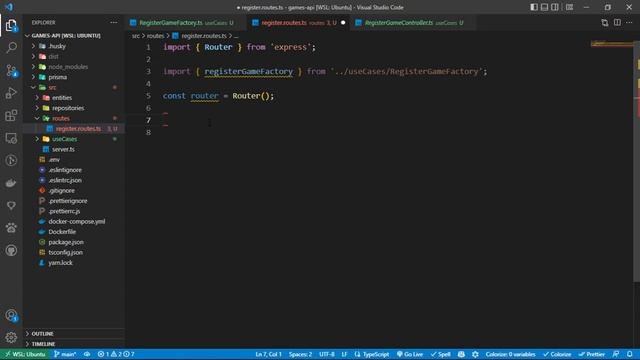This screenshot has width=640, height=360.
Task: Split the editor to the right
Action: 617,23
